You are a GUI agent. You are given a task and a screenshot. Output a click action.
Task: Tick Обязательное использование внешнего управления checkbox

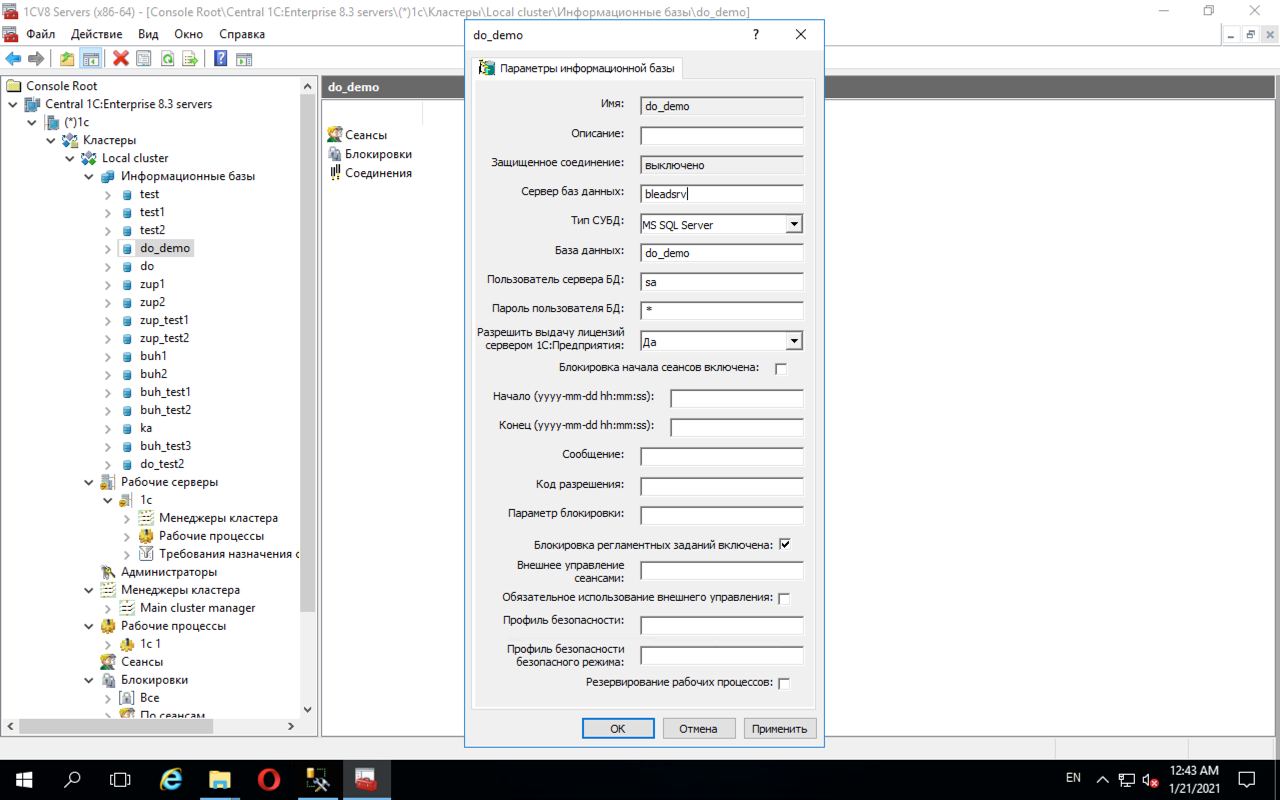click(x=784, y=598)
